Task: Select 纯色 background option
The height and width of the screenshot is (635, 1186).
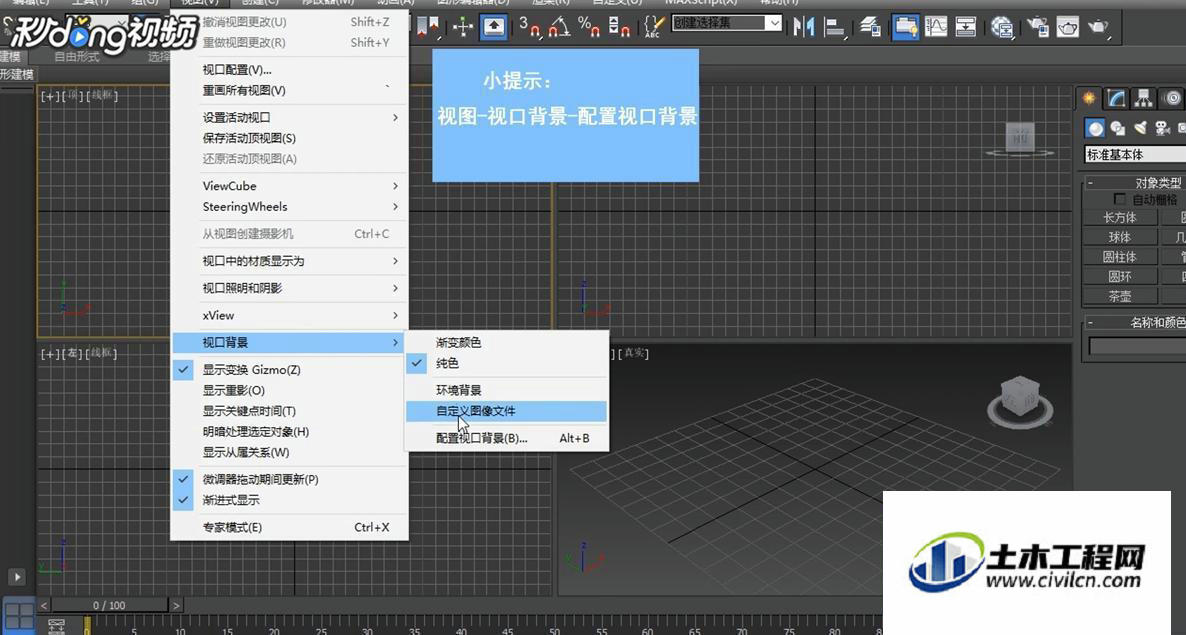Action: [x=507, y=363]
